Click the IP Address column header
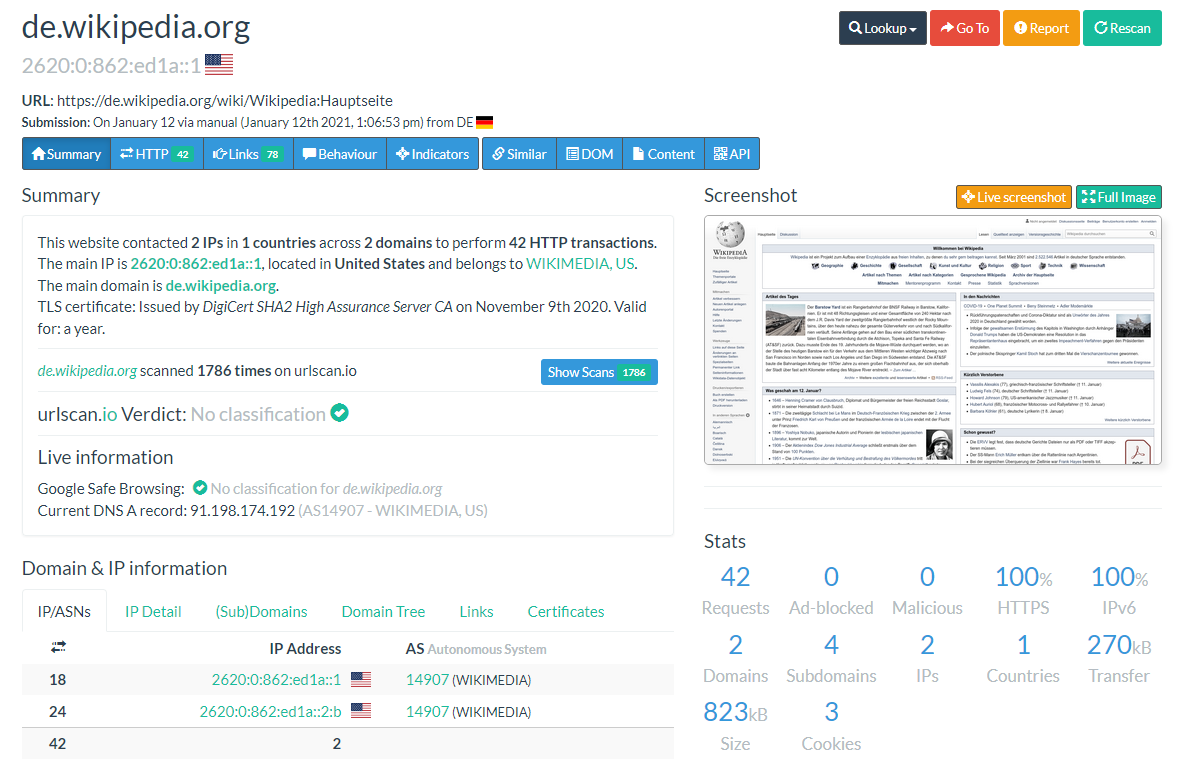Viewport: 1180px width, 782px height. click(x=305, y=649)
